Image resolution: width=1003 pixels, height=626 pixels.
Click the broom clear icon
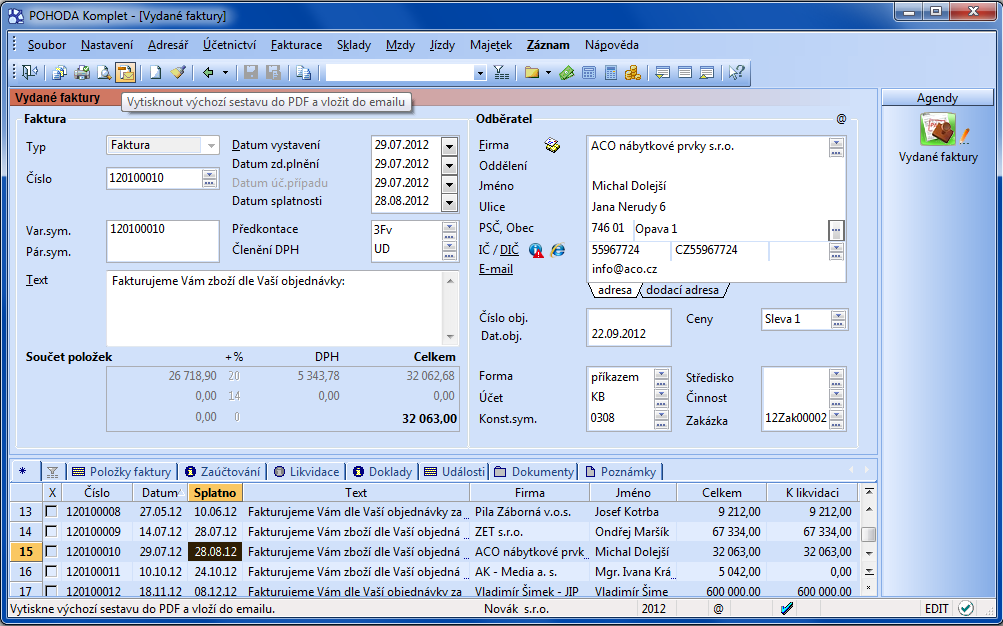click(x=178, y=73)
